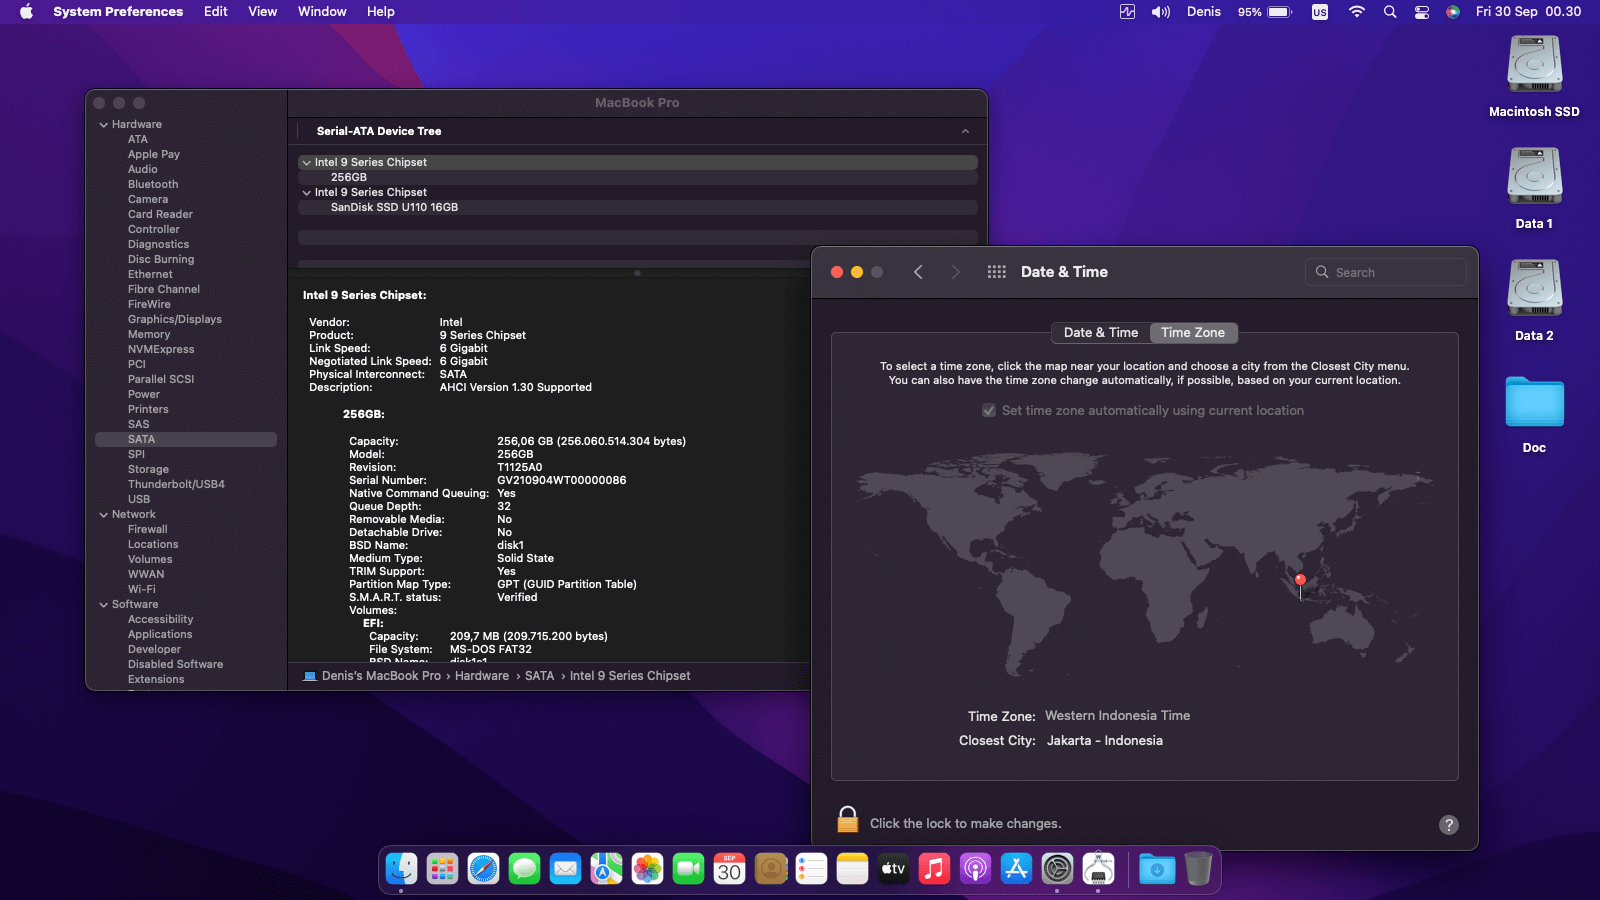Collapse second Intel 9 Series Chipset above SanDisk

[307, 193]
